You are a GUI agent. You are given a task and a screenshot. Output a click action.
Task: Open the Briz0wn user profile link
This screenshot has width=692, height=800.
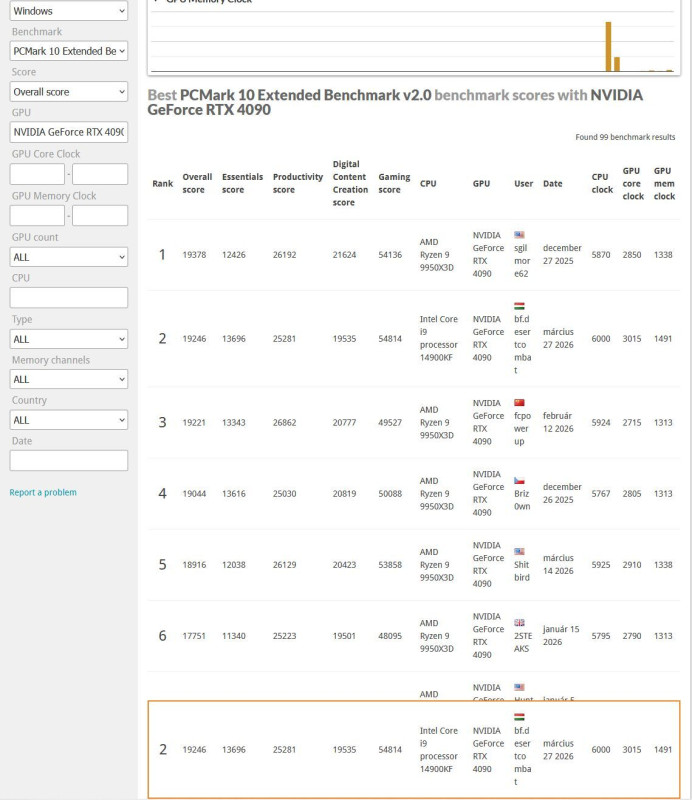pos(522,500)
